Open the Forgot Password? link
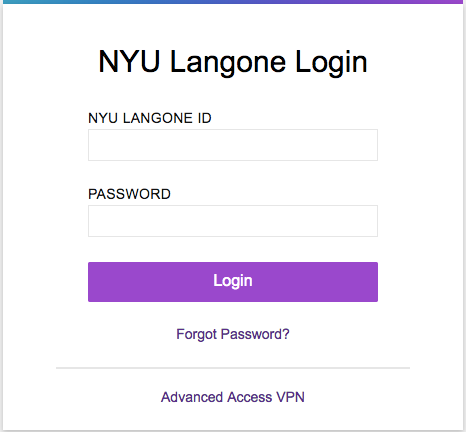Screen dimensions: 466x432 point(233,334)
